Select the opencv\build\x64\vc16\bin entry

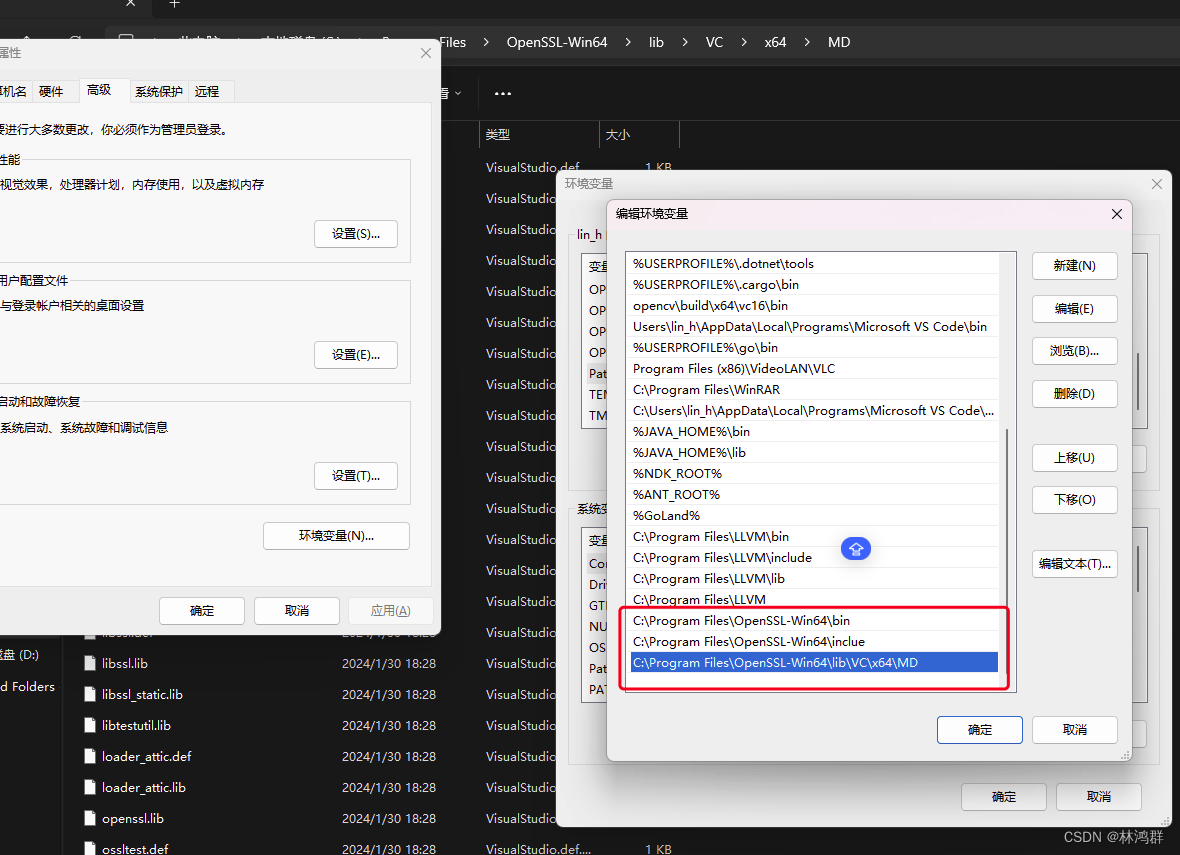pyautogui.click(x=814, y=306)
